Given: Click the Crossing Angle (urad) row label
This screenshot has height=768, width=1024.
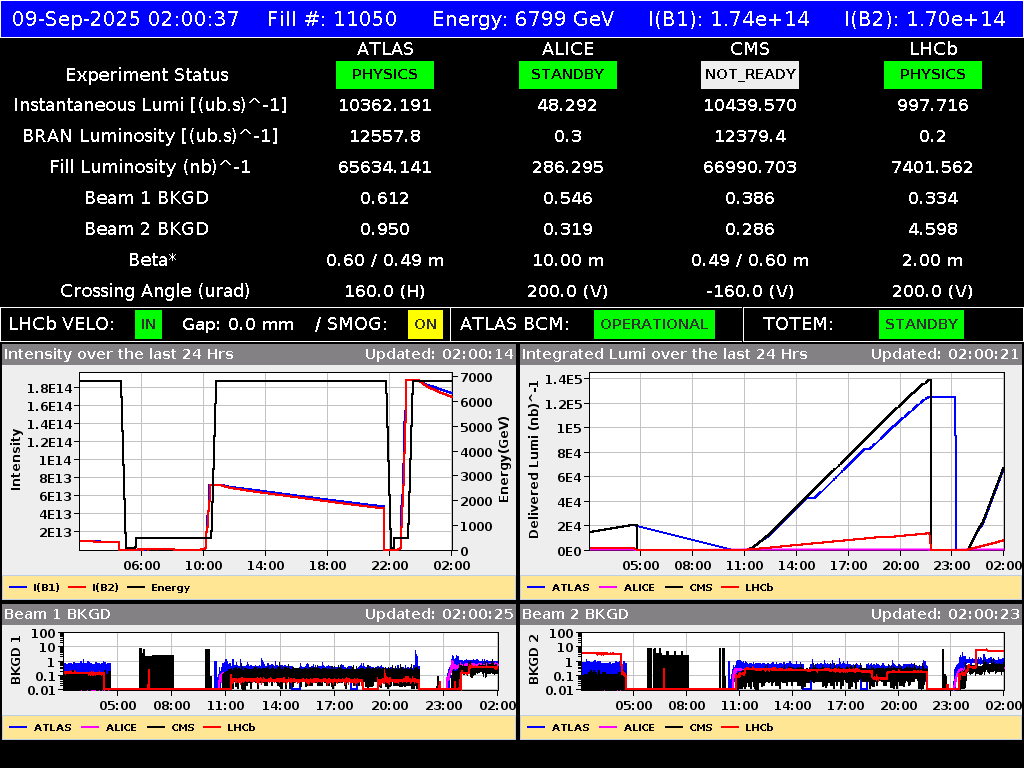Looking at the screenshot, I should coord(155,291).
